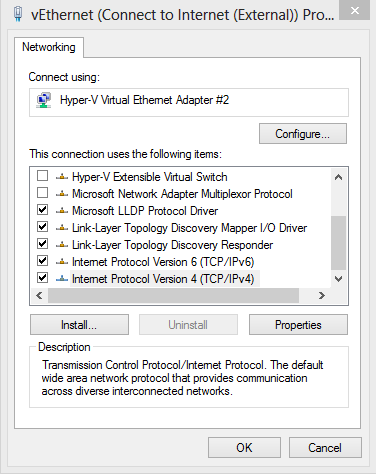
Task: Click 'This connection uses the following items:' label
Action: pos(125,154)
